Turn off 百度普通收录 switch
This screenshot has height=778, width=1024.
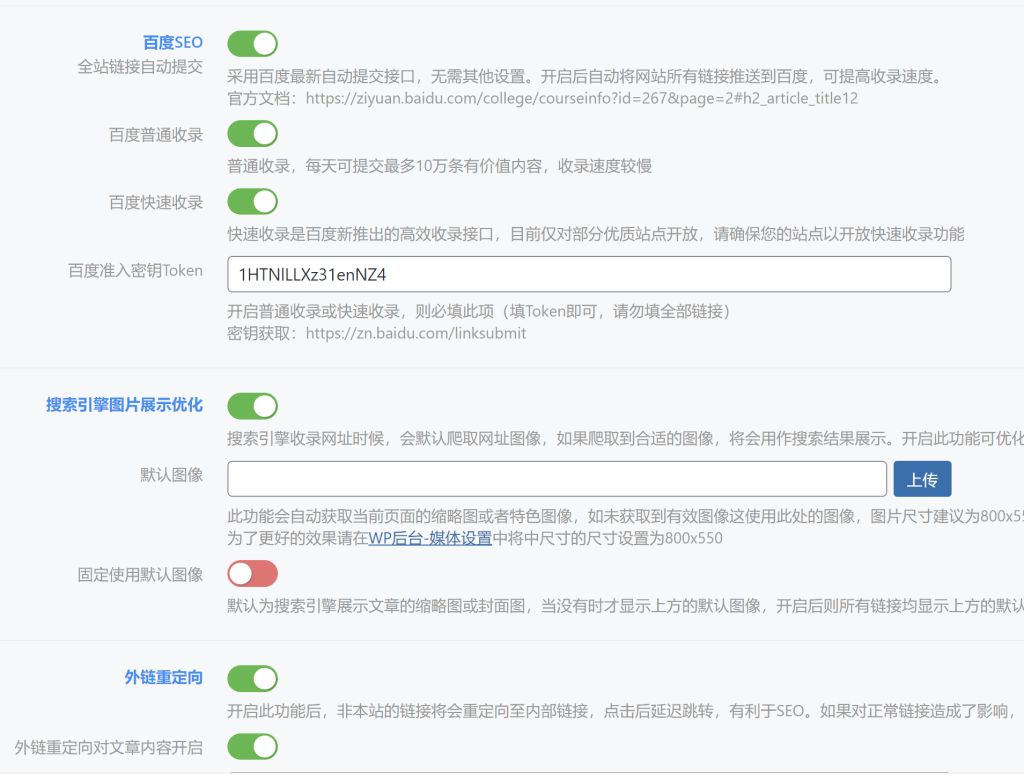[252, 133]
